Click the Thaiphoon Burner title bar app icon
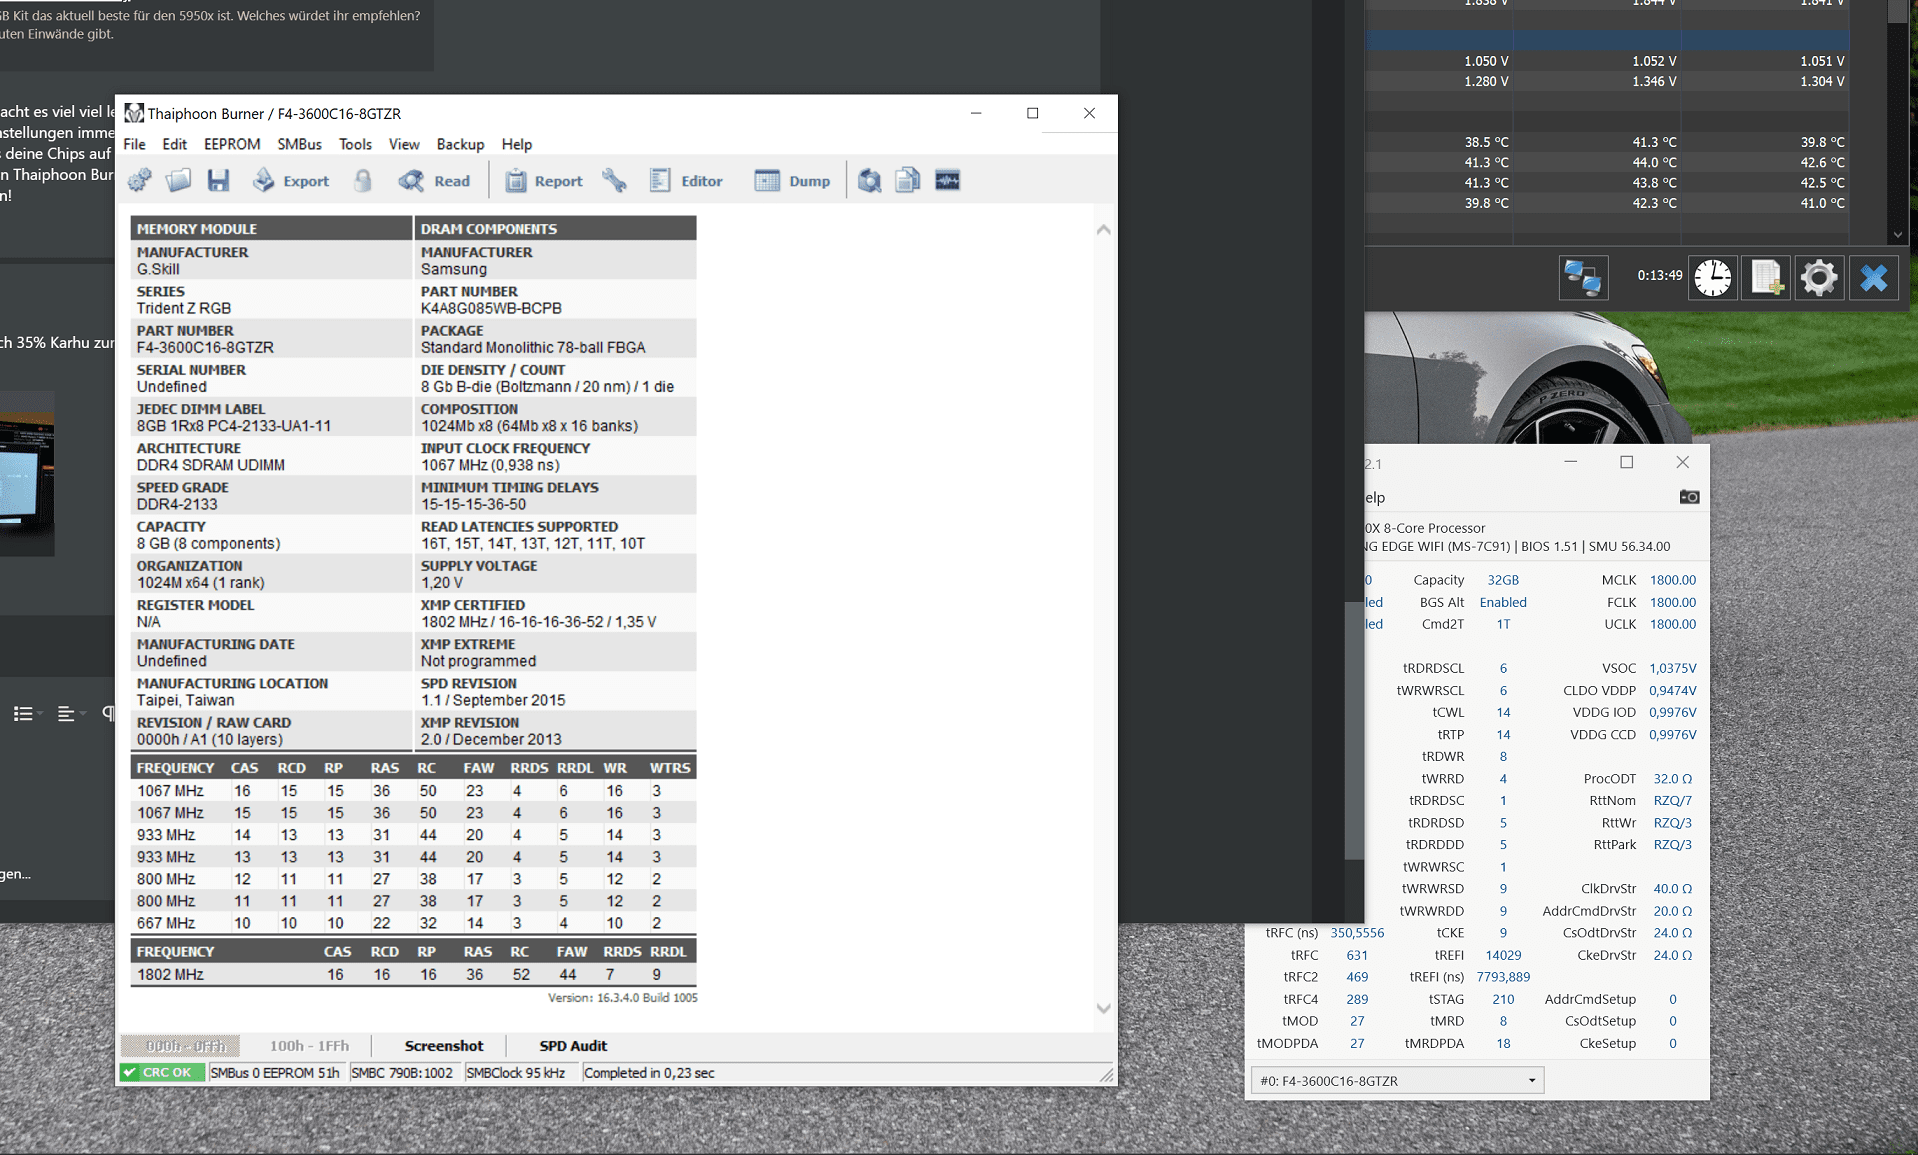Screen dimensions: 1918x1155 134,113
